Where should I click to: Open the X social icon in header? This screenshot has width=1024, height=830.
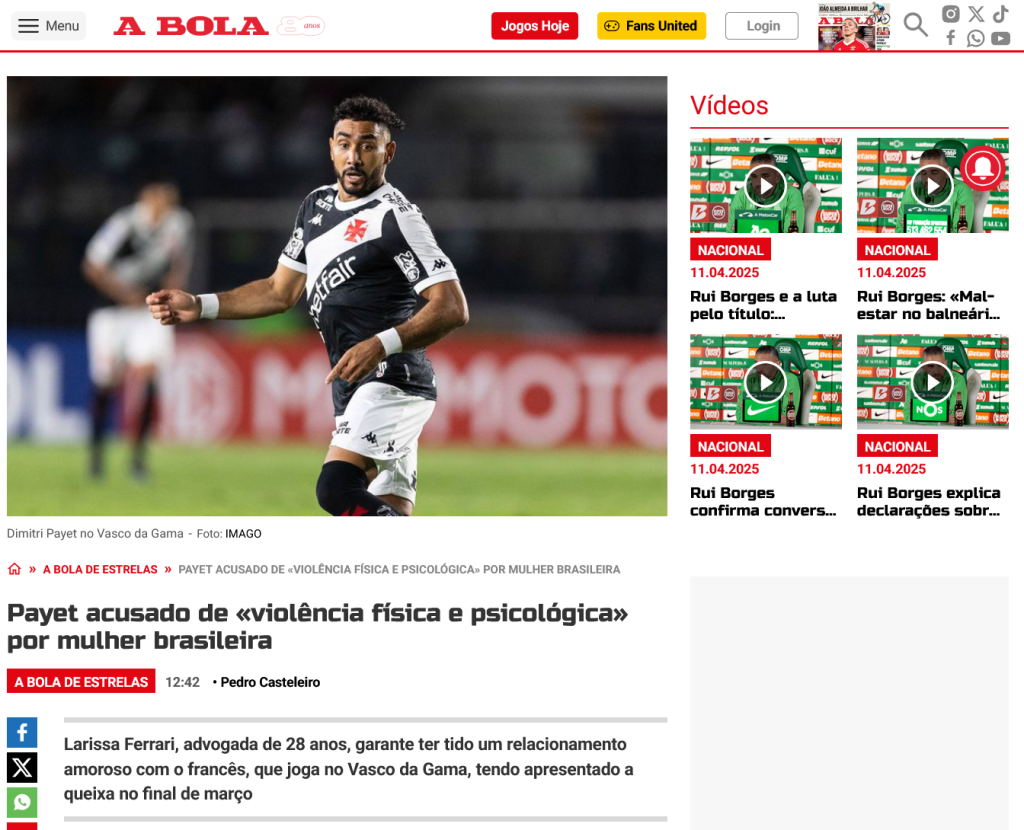tap(976, 14)
